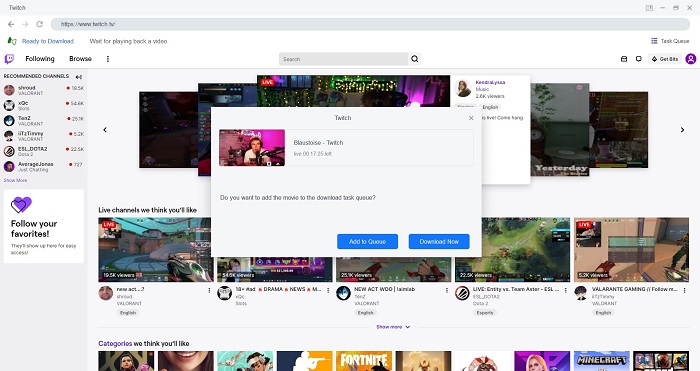Open 'VALARANTE GAMING' stream title

[x=634, y=289]
